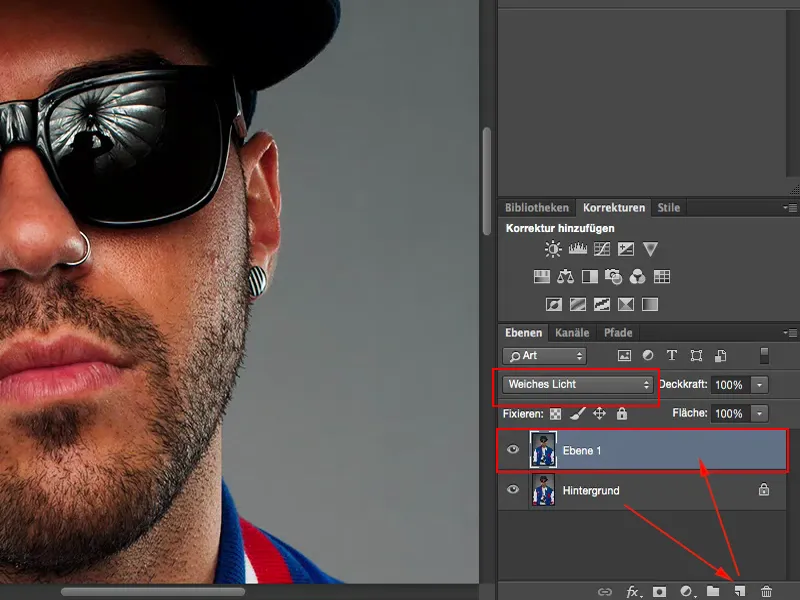Switch to the Kanäle tab
This screenshot has width=800, height=600.
click(572, 333)
